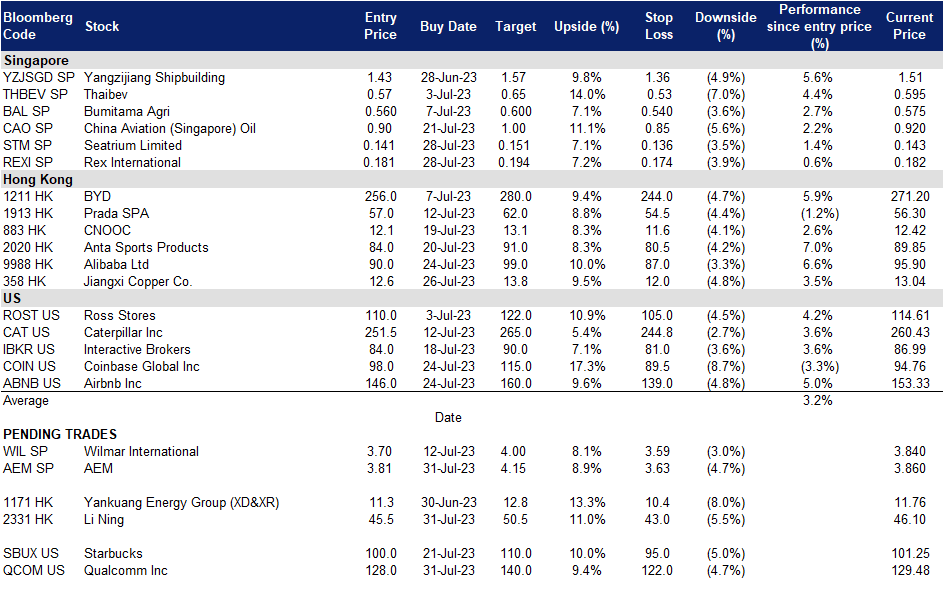This screenshot has height=596, width=943.
Task: Click the Jiangxi Copper Co. cell
Action: coord(138,281)
